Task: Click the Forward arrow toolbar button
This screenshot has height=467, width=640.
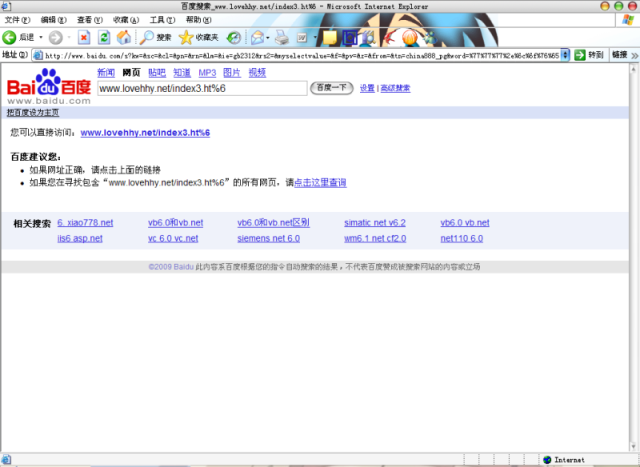Action: pyautogui.click(x=56, y=38)
